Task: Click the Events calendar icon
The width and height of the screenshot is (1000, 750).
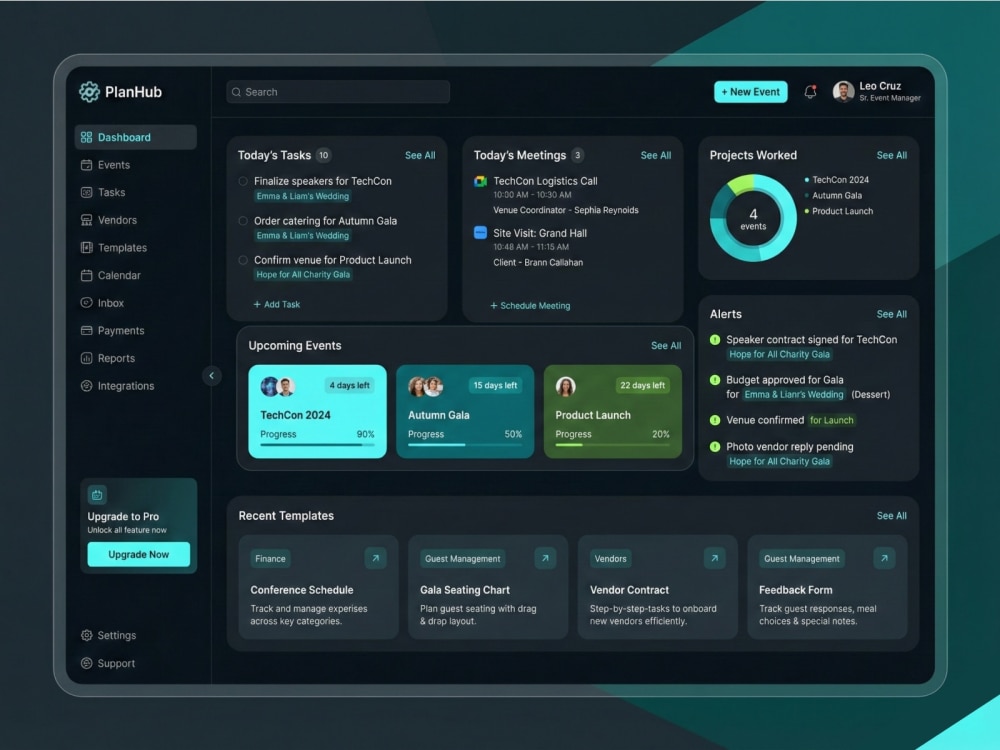Action: 86,165
